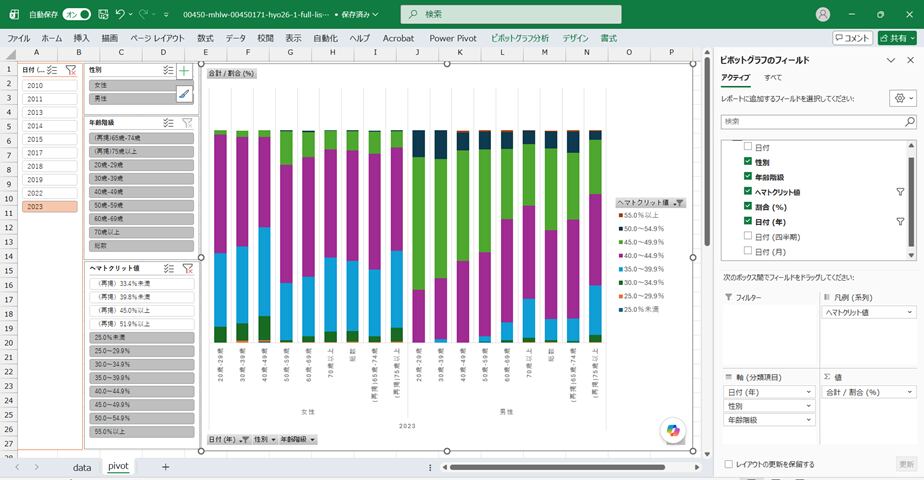Uncheck the 性別 field checkbox

pos(748,161)
